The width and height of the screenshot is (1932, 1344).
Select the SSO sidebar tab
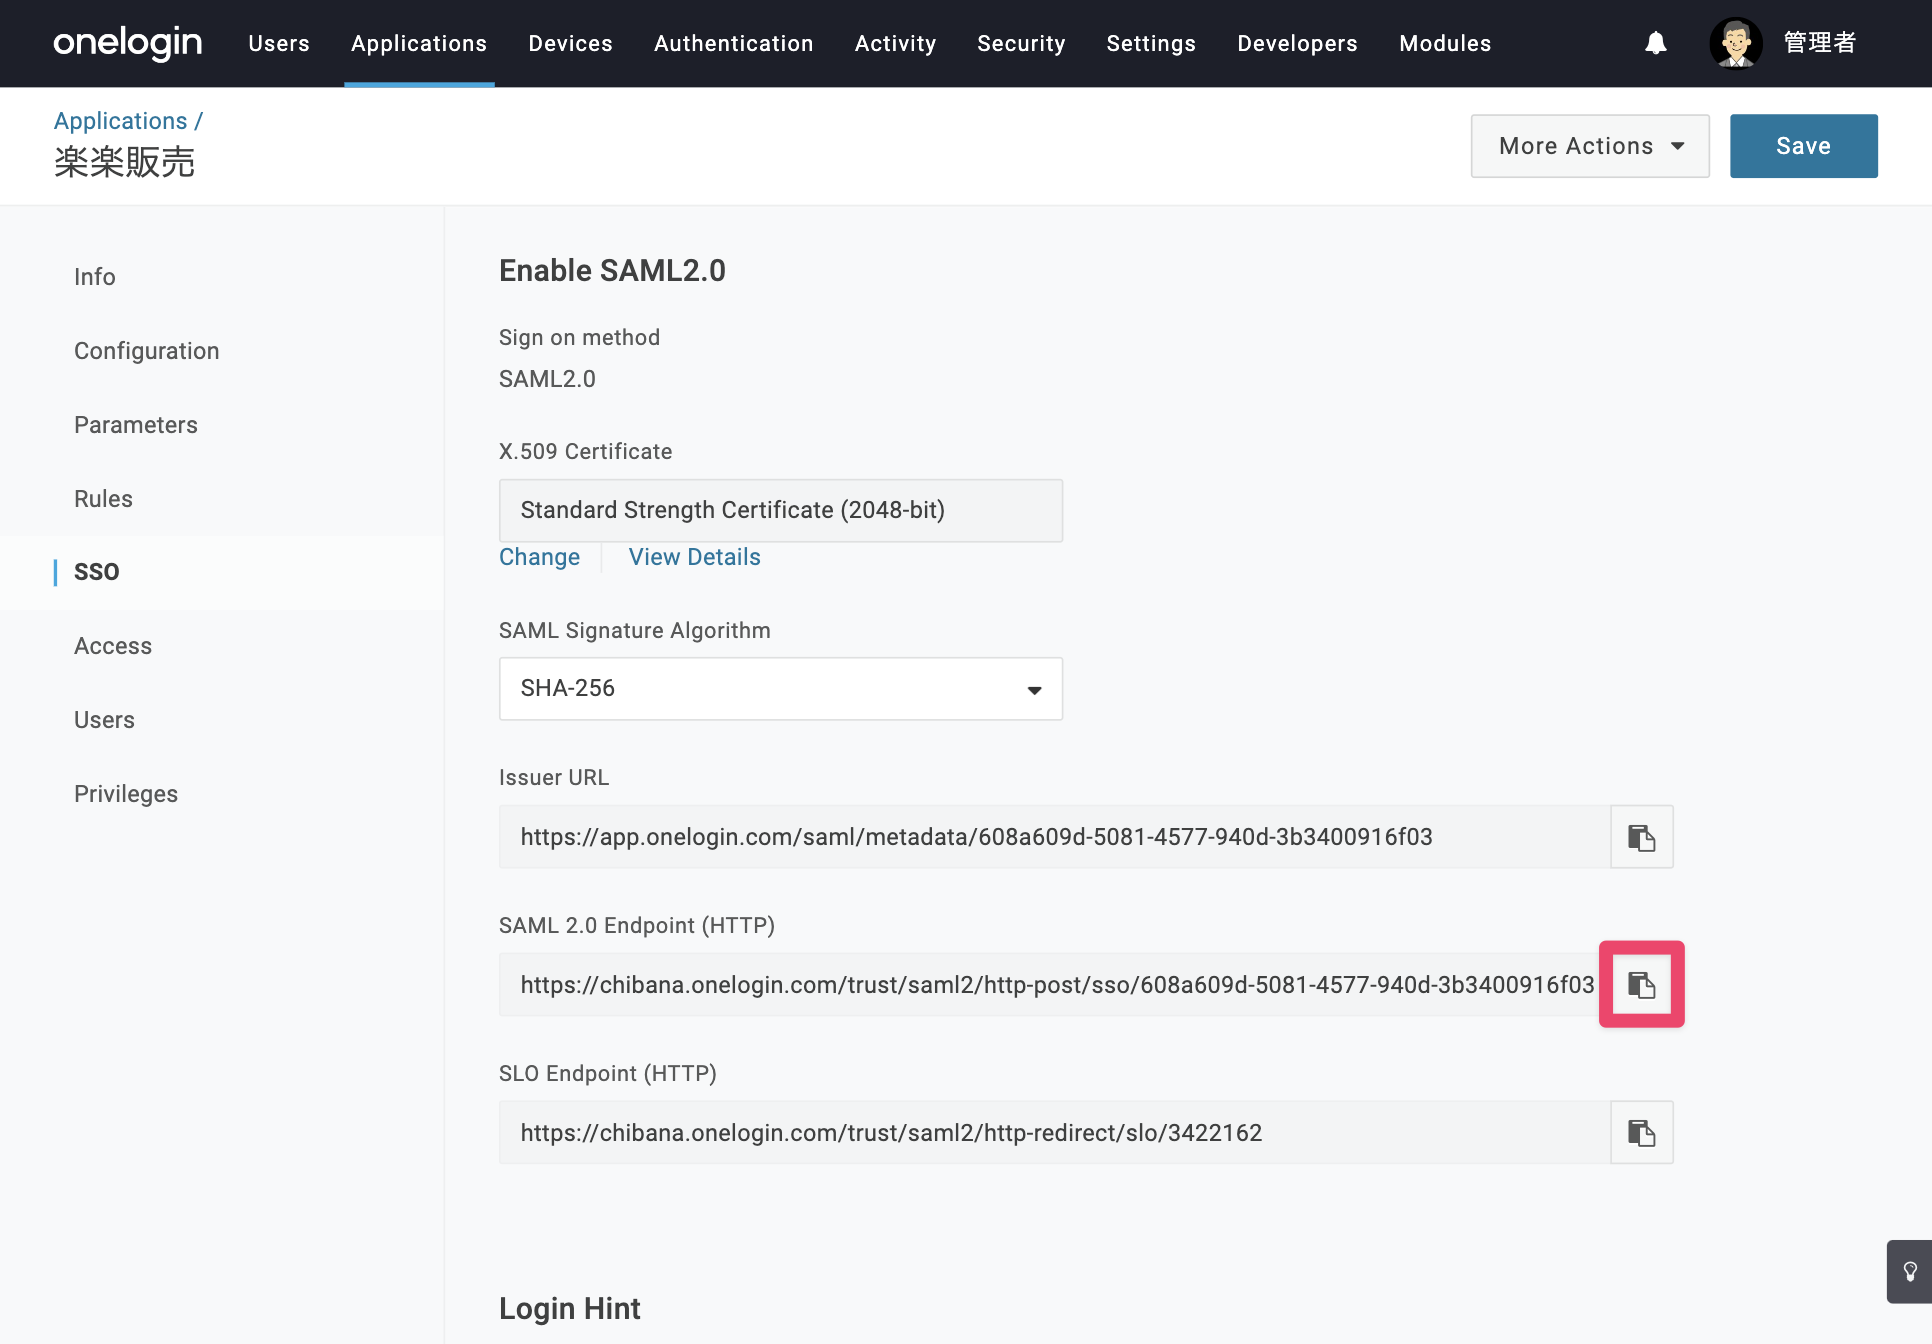[x=97, y=572]
